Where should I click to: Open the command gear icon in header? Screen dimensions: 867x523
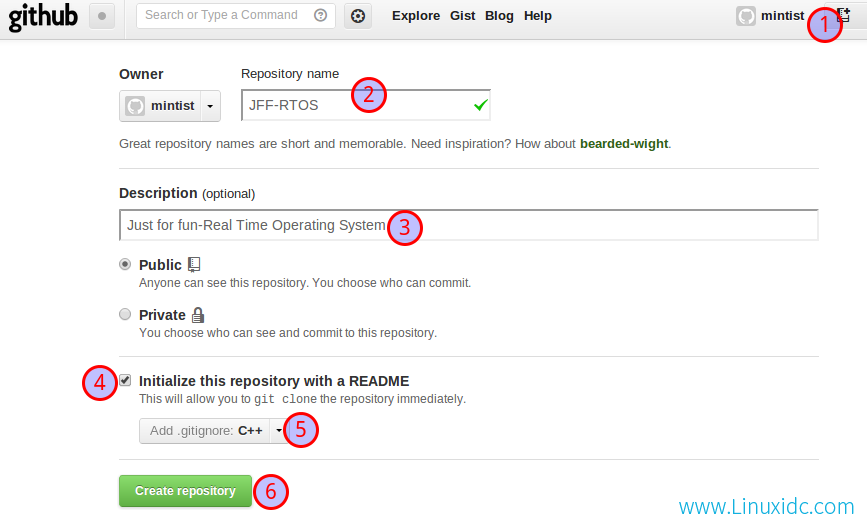tap(358, 16)
